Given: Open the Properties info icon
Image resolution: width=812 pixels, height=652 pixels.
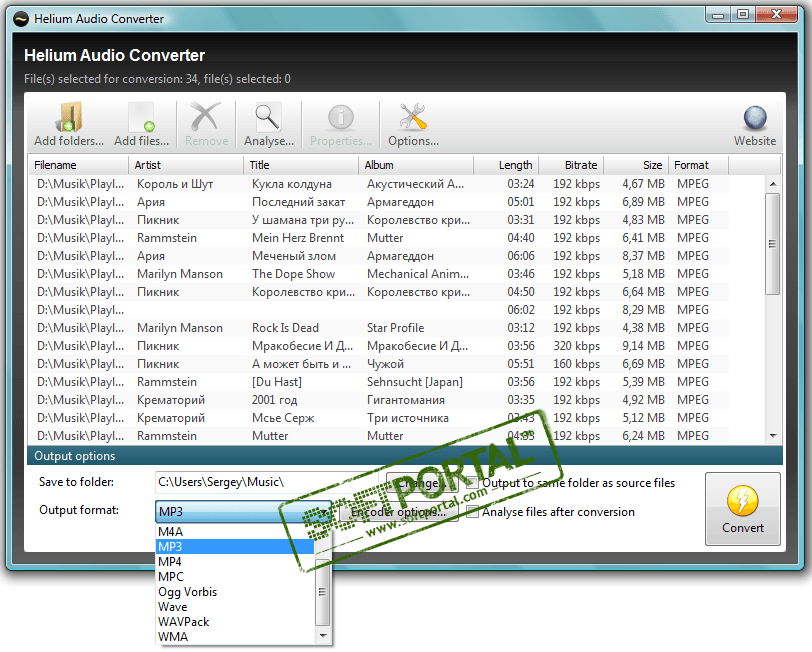Looking at the screenshot, I should [x=340, y=124].
